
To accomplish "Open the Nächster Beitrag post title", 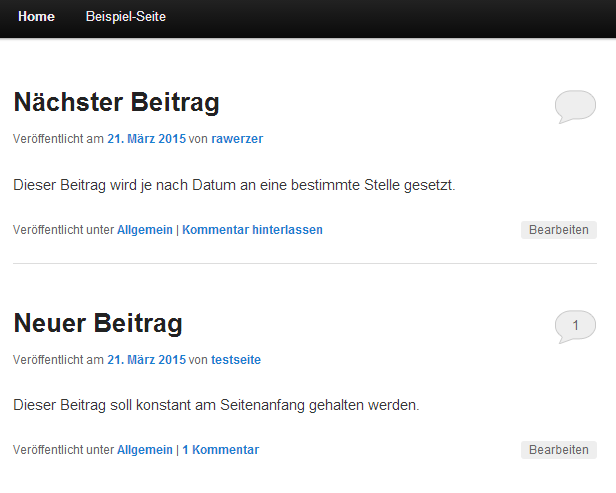I will pos(116,103).
